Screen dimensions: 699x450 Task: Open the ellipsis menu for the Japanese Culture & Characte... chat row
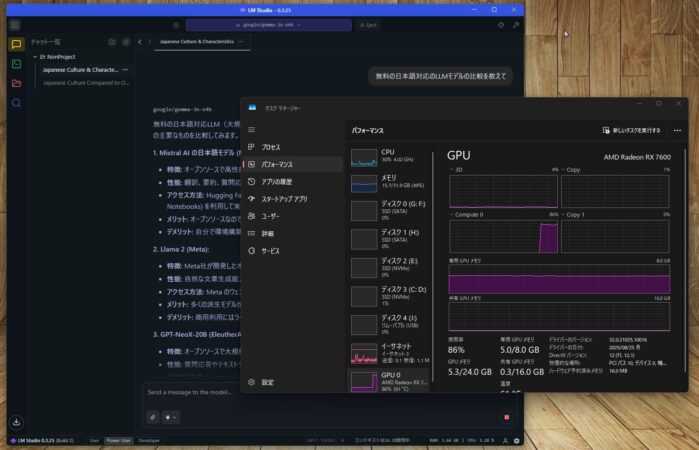point(125,70)
